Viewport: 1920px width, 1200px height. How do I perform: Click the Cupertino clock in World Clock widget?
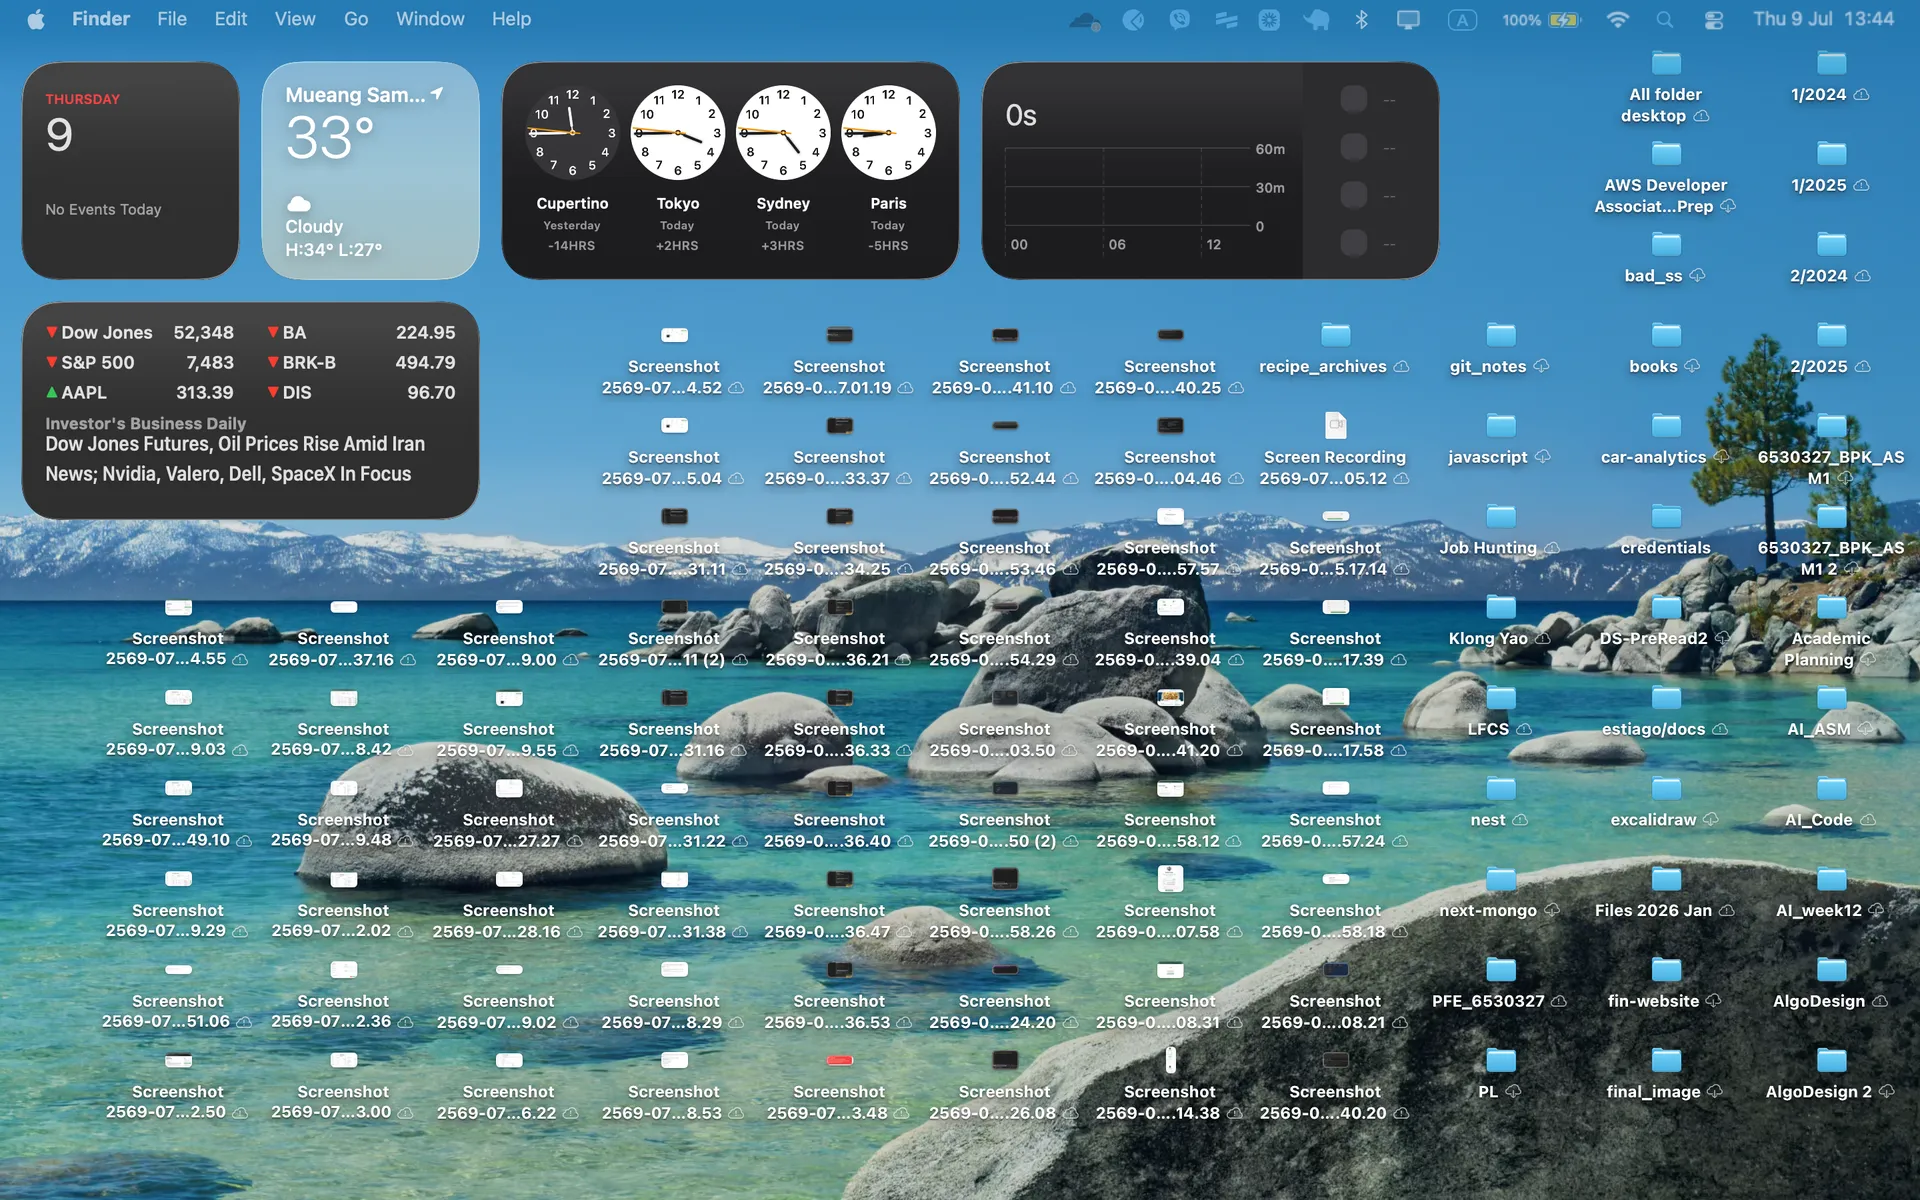point(572,133)
